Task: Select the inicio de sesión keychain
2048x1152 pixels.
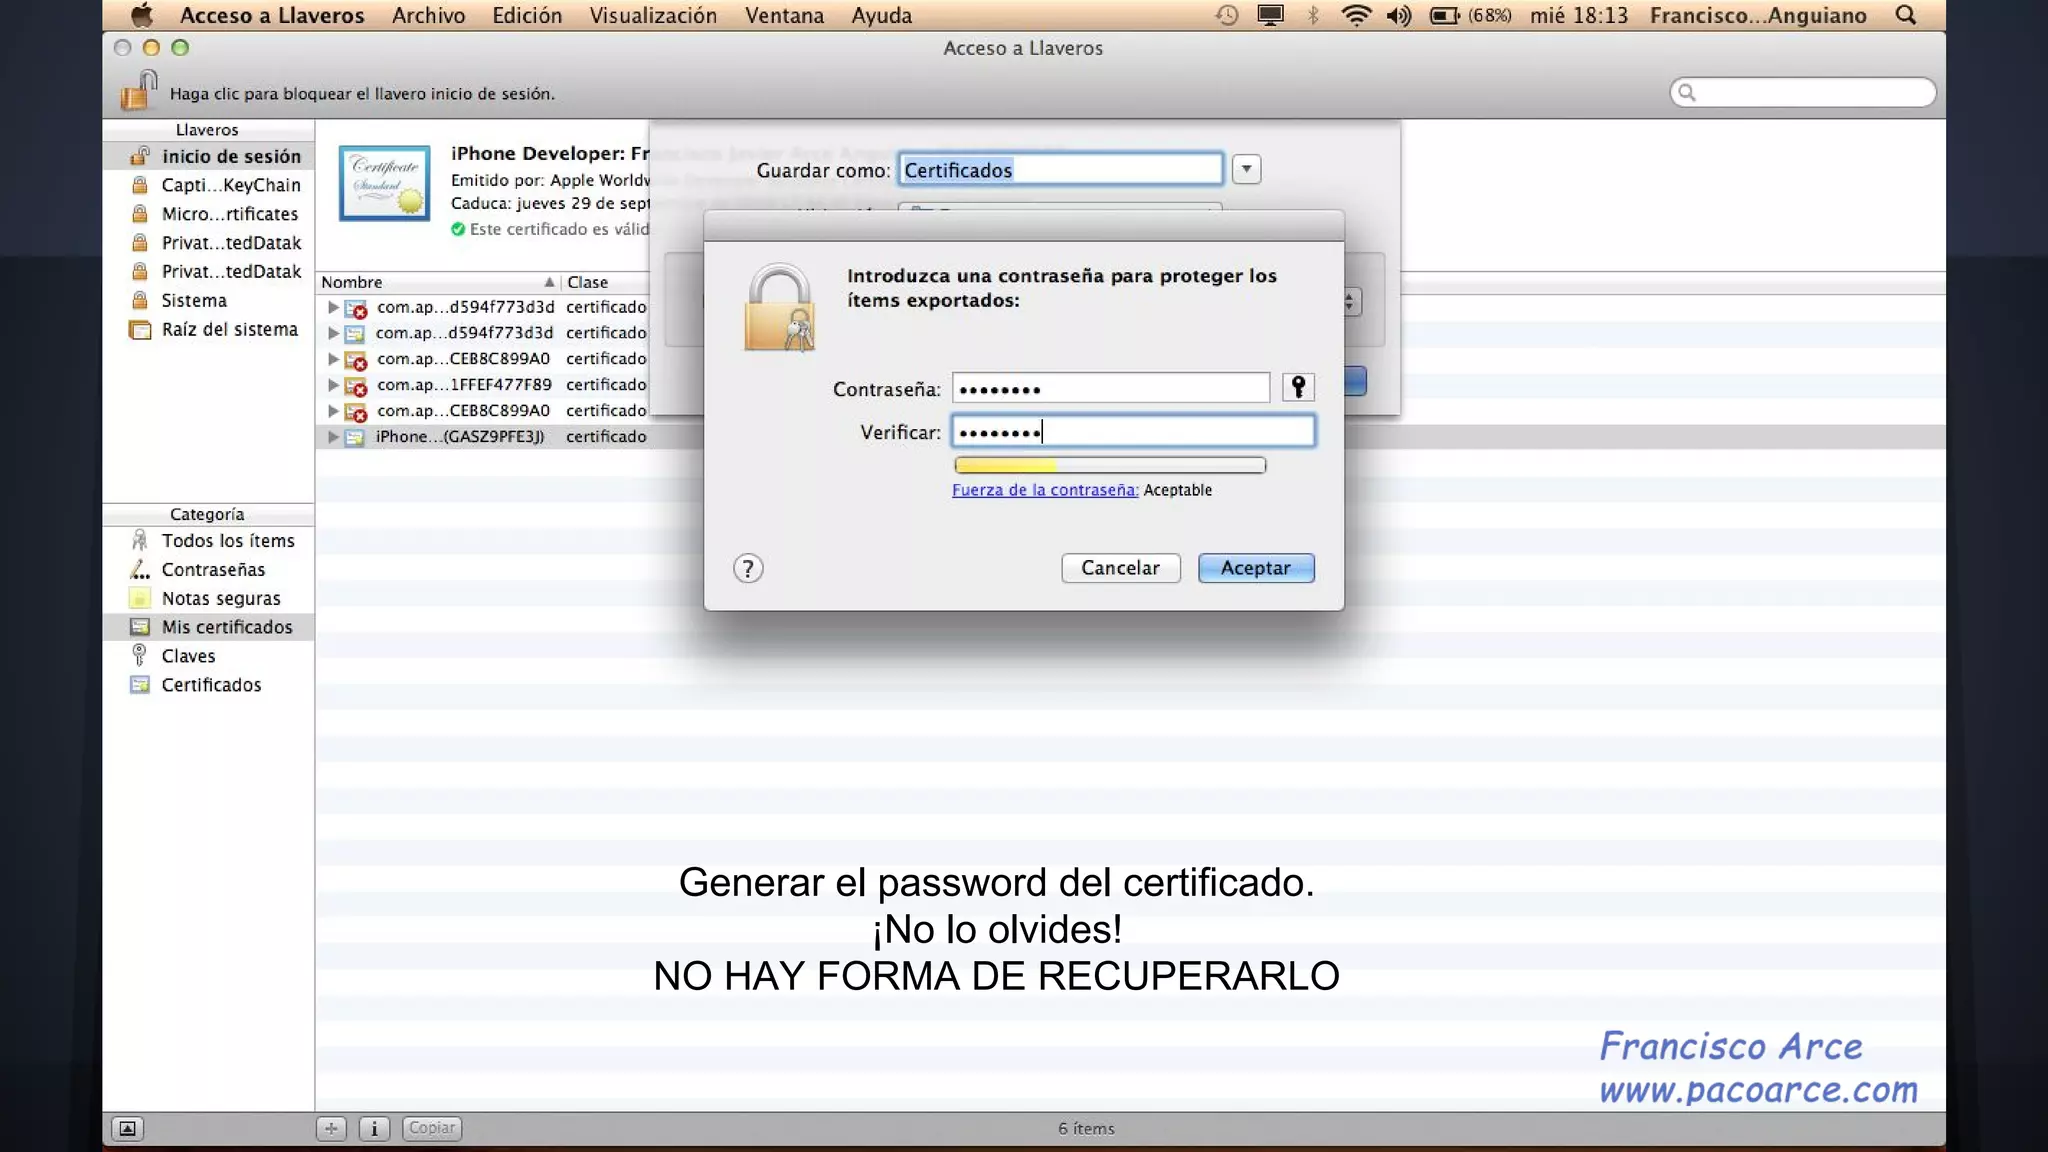Action: pyautogui.click(x=208, y=156)
